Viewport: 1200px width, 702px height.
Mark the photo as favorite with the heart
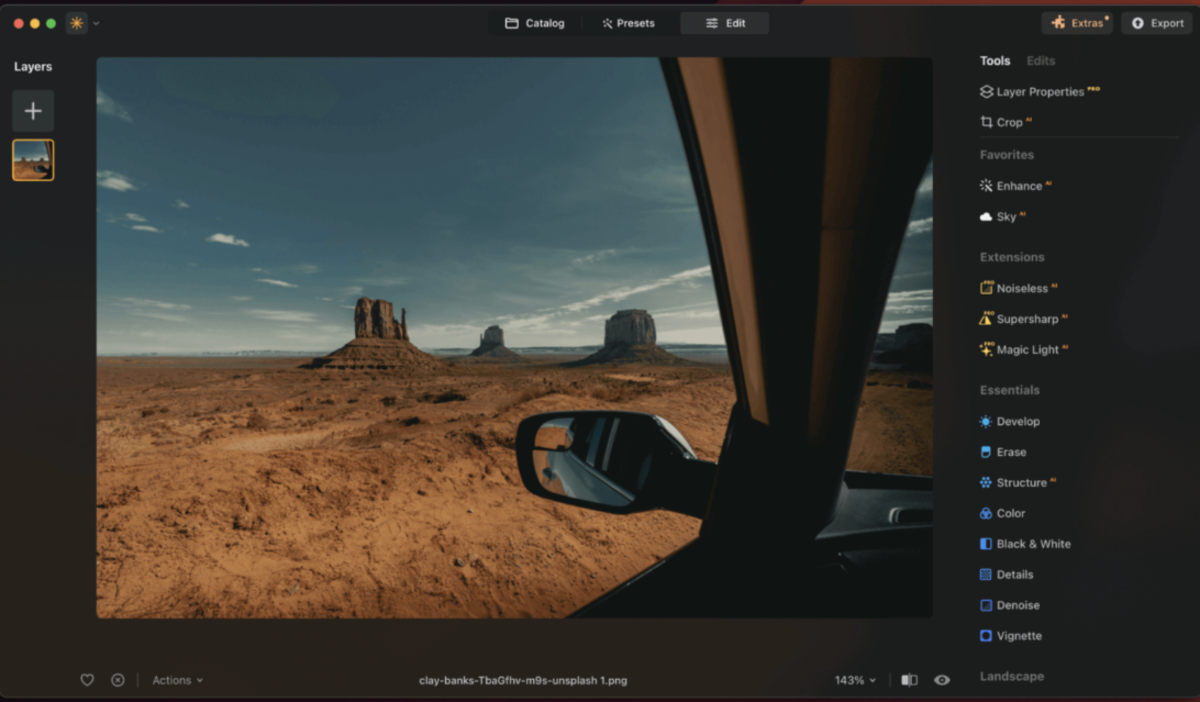click(x=87, y=679)
